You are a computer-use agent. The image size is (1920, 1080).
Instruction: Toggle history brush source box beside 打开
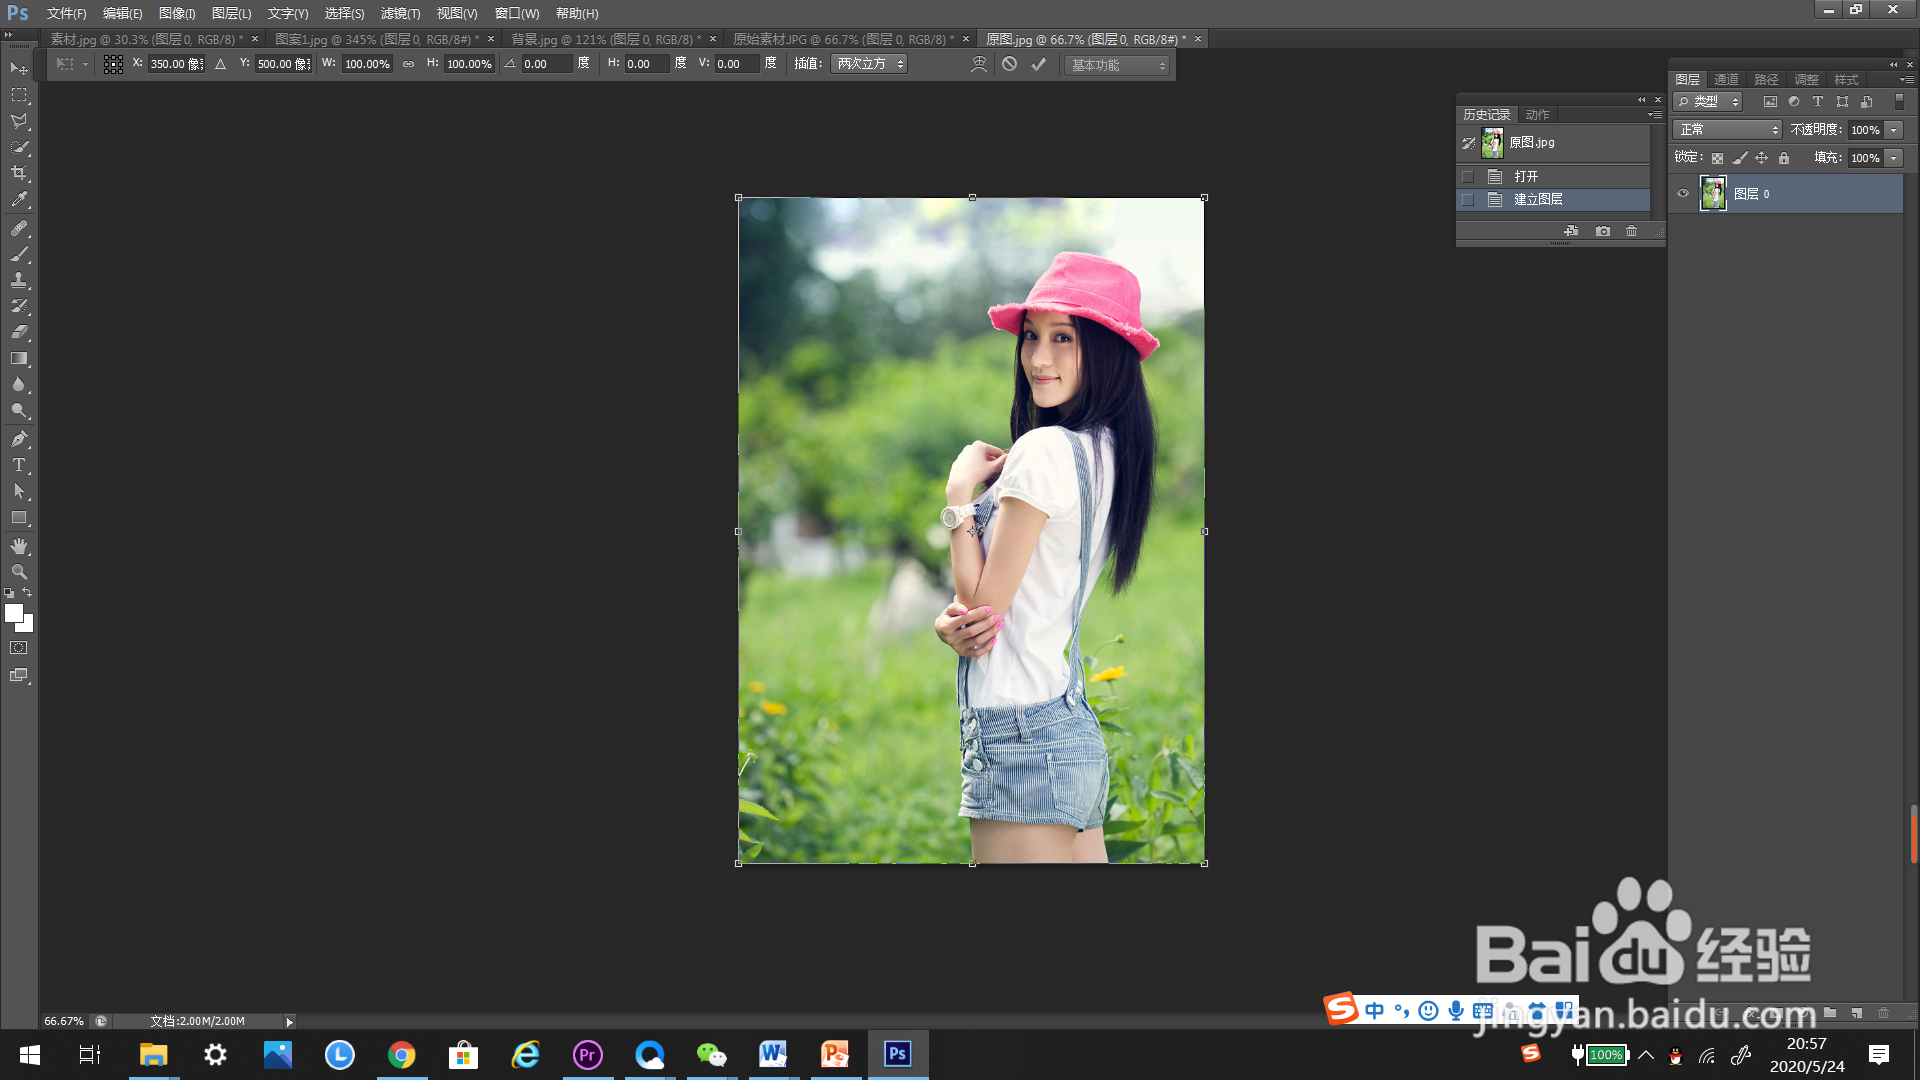point(1468,176)
